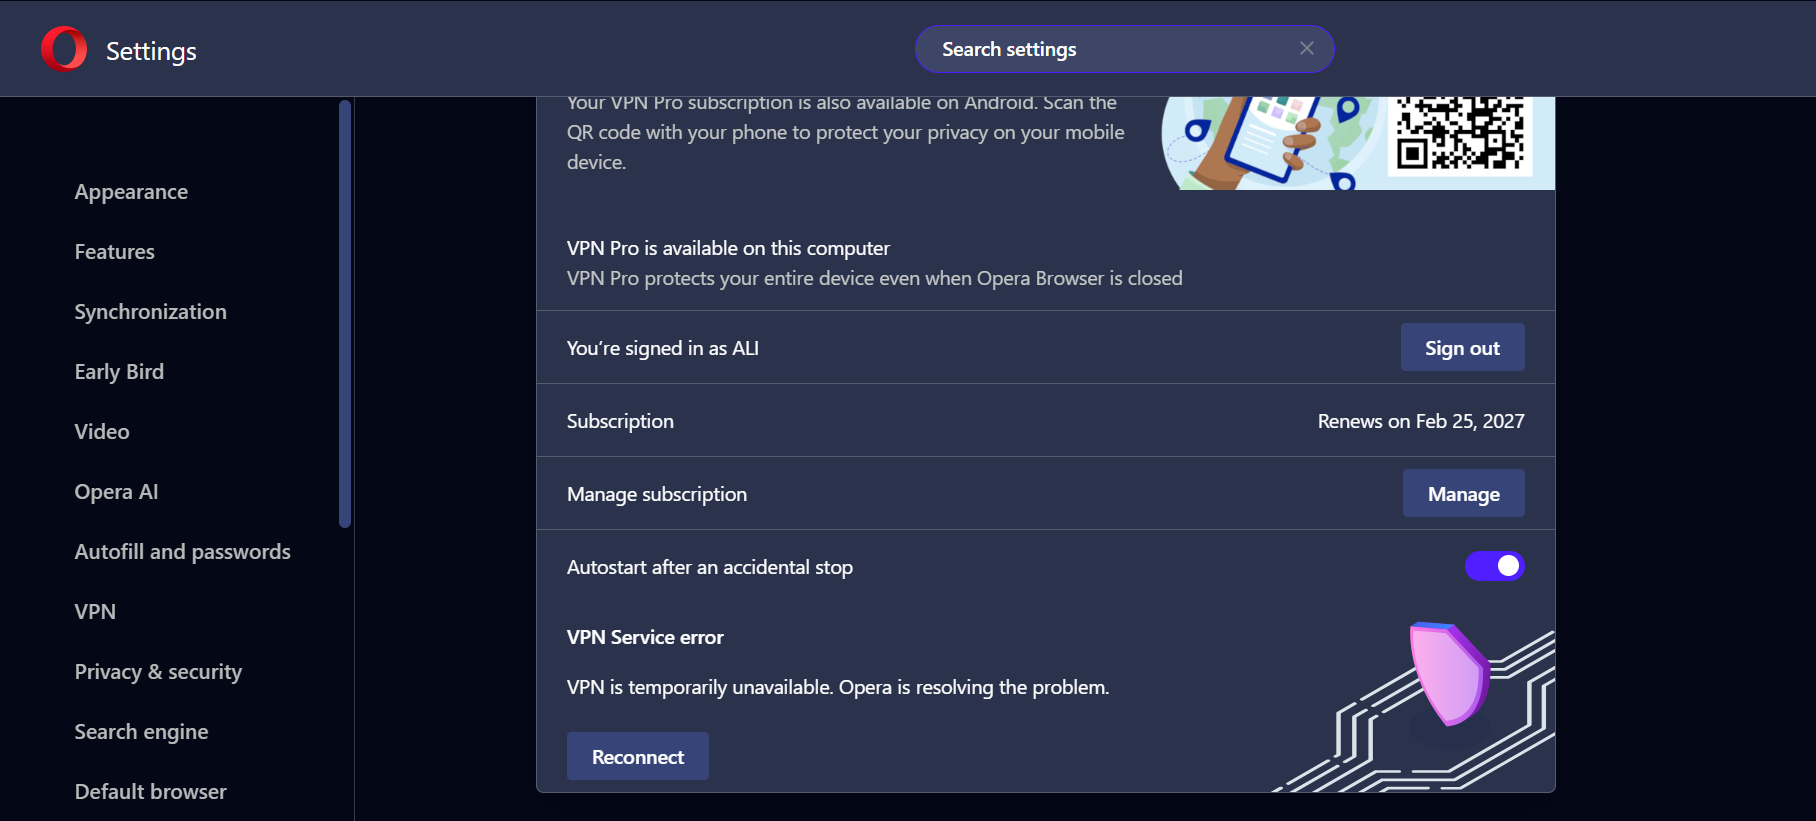
Task: Open Opera AI settings
Action: [116, 492]
